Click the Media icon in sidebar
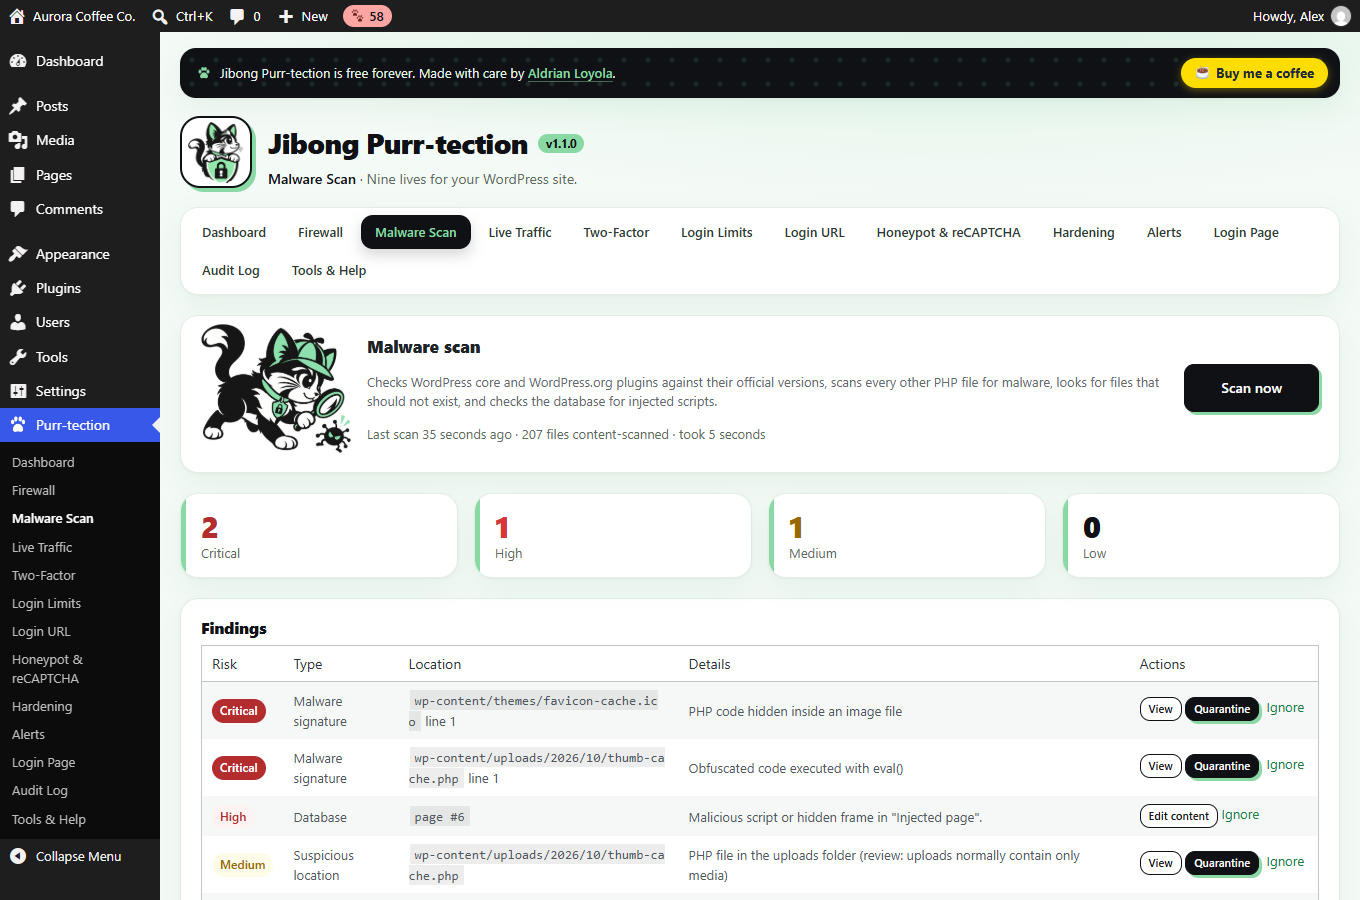The width and height of the screenshot is (1360, 900). (x=18, y=140)
